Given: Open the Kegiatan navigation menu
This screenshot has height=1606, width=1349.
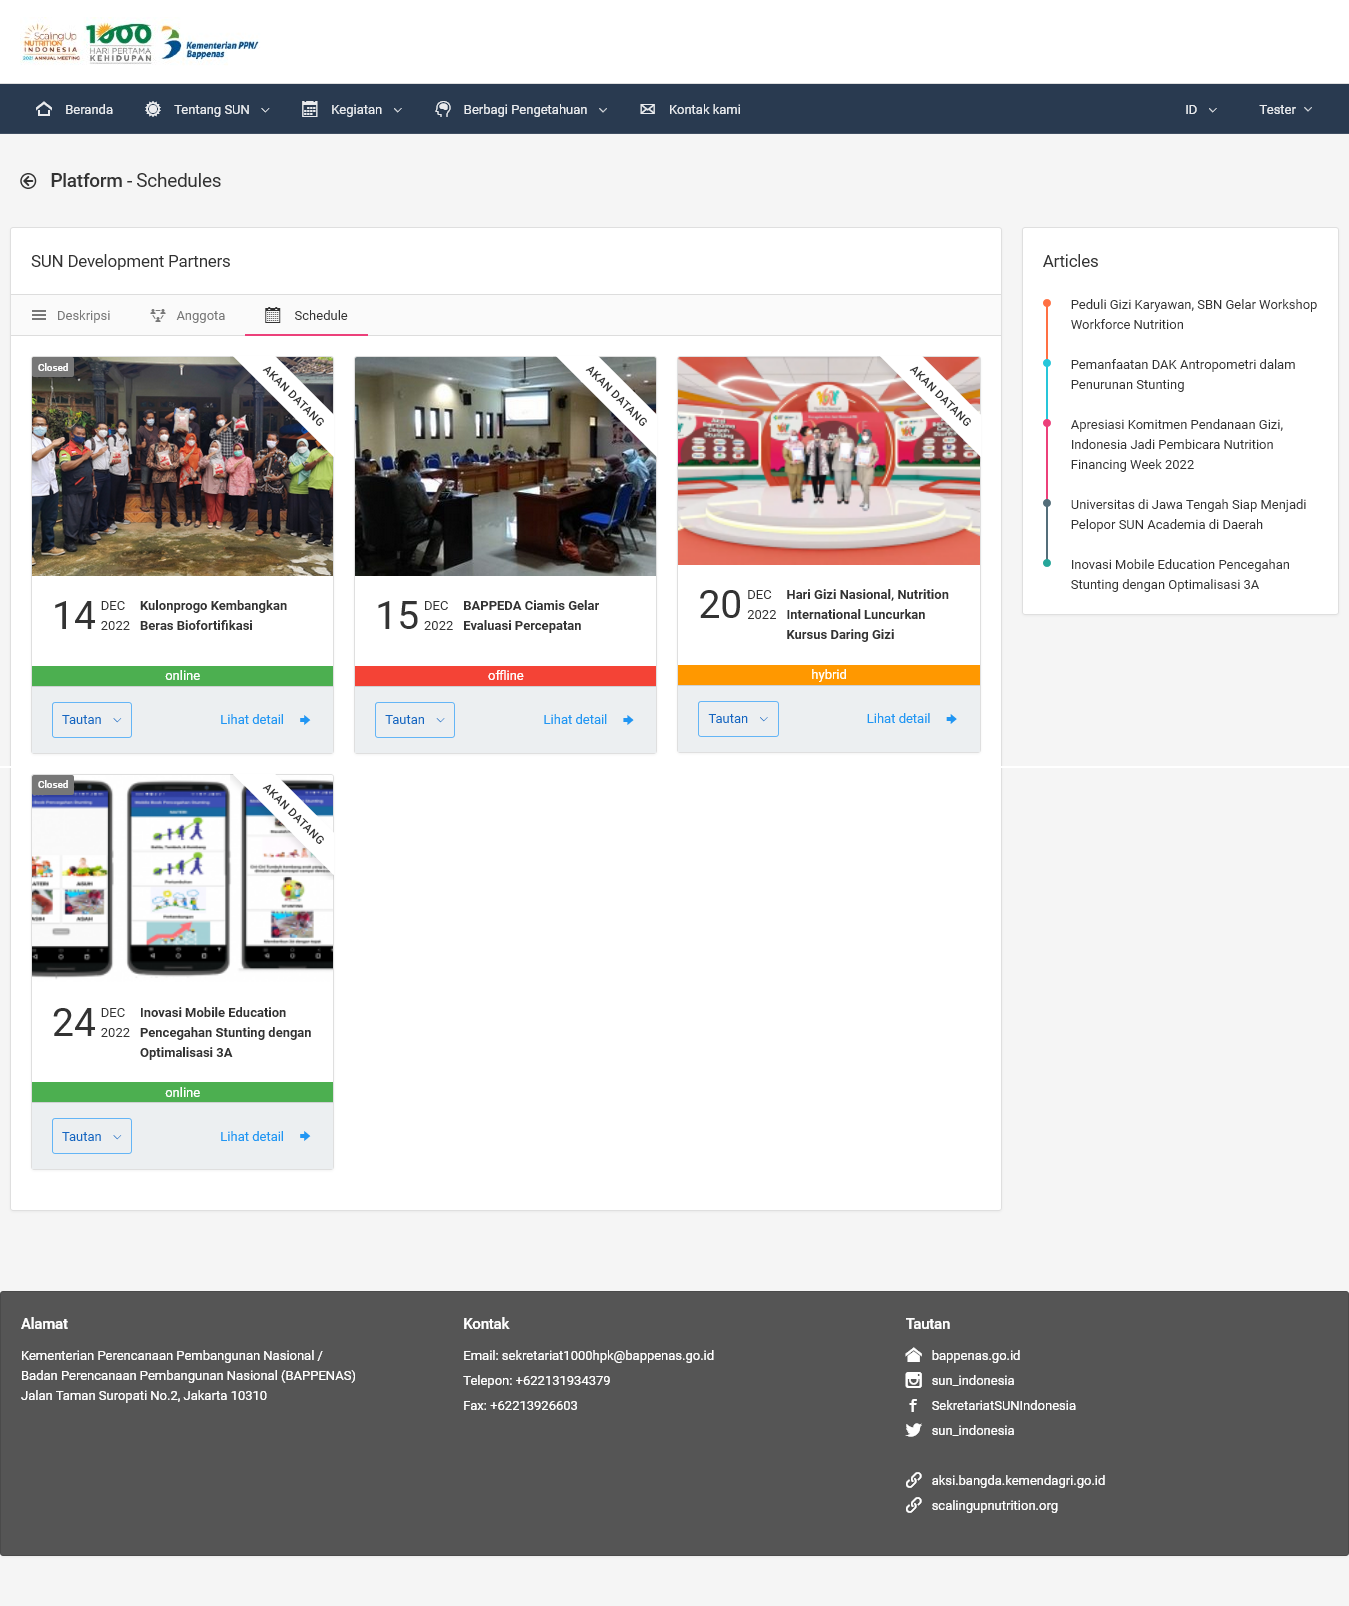Looking at the screenshot, I should coord(352,109).
